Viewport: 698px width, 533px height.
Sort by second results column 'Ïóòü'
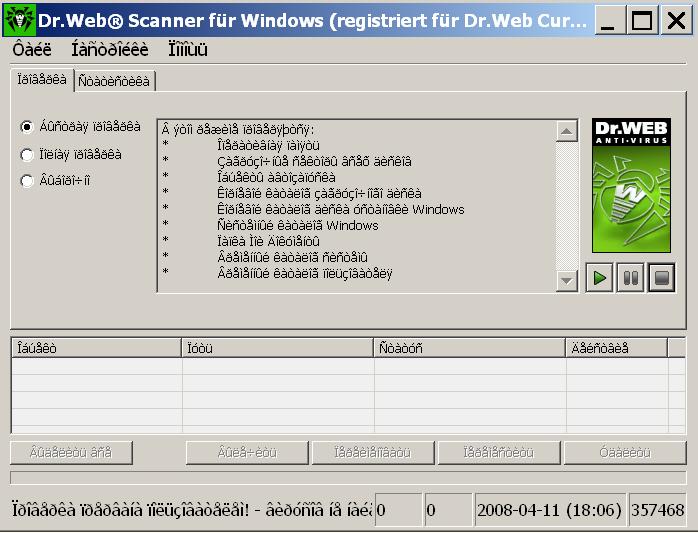(278, 348)
